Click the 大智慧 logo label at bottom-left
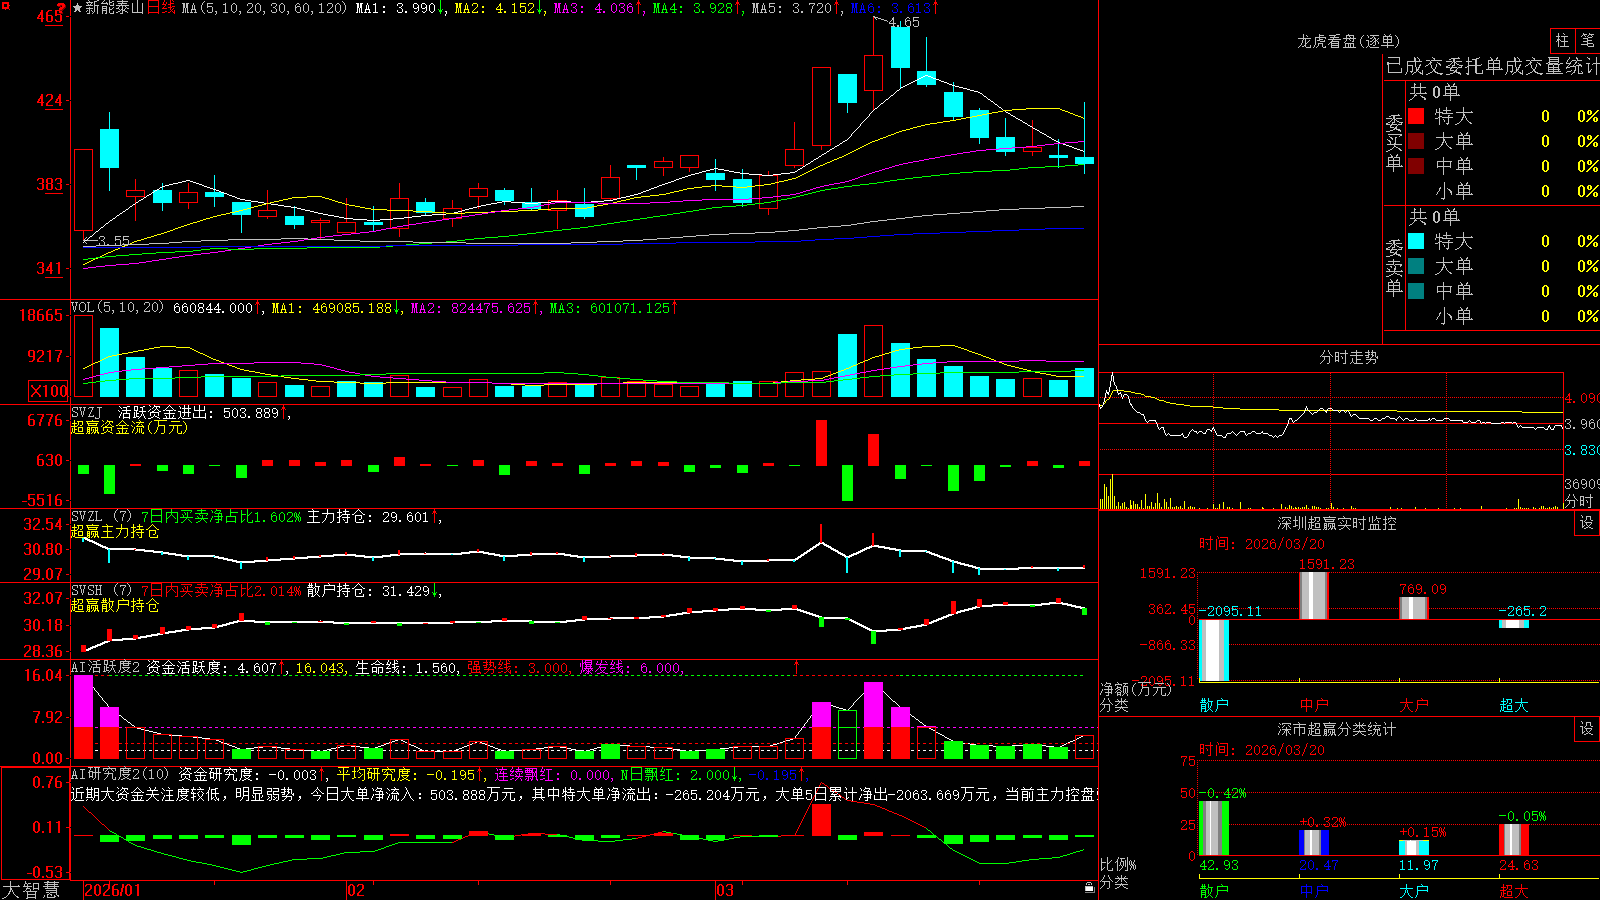 point(31,890)
